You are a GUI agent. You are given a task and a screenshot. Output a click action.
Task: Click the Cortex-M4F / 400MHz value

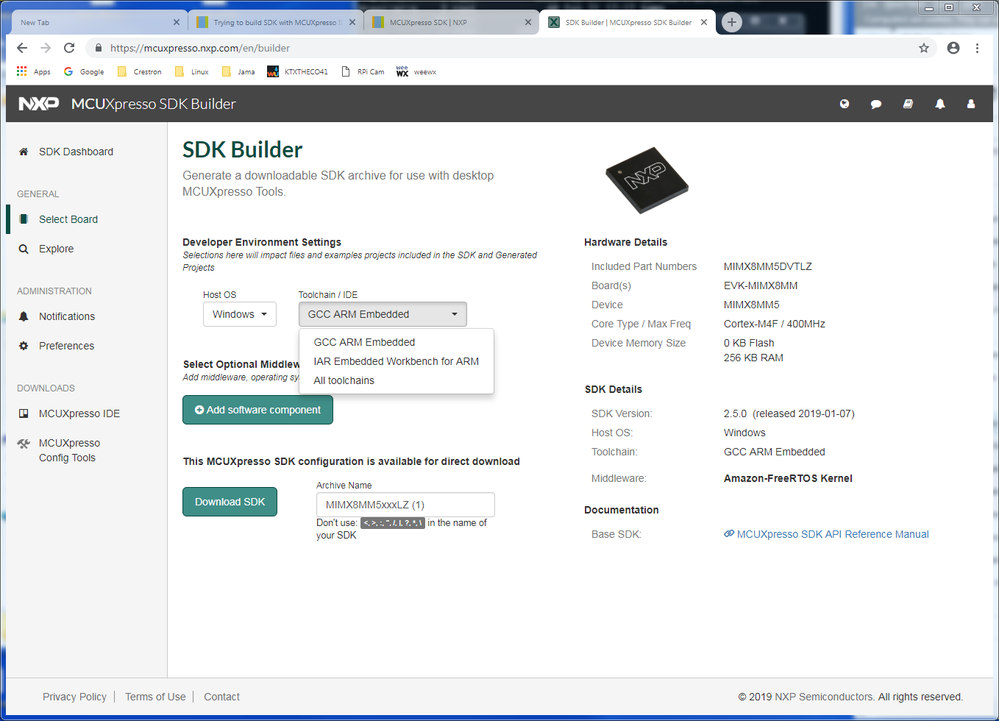coord(774,324)
